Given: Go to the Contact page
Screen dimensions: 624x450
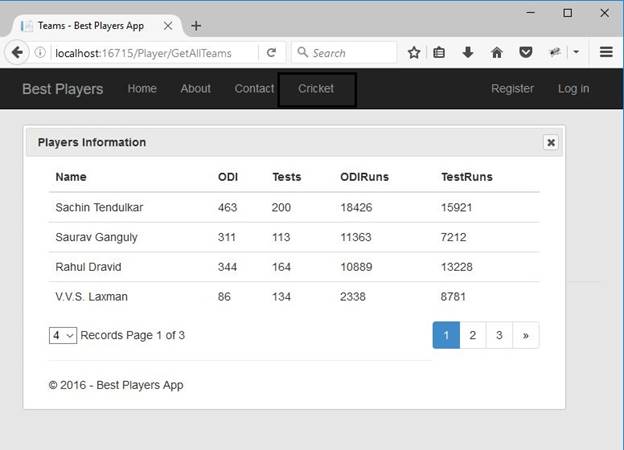Looking at the screenshot, I should click(x=254, y=89).
